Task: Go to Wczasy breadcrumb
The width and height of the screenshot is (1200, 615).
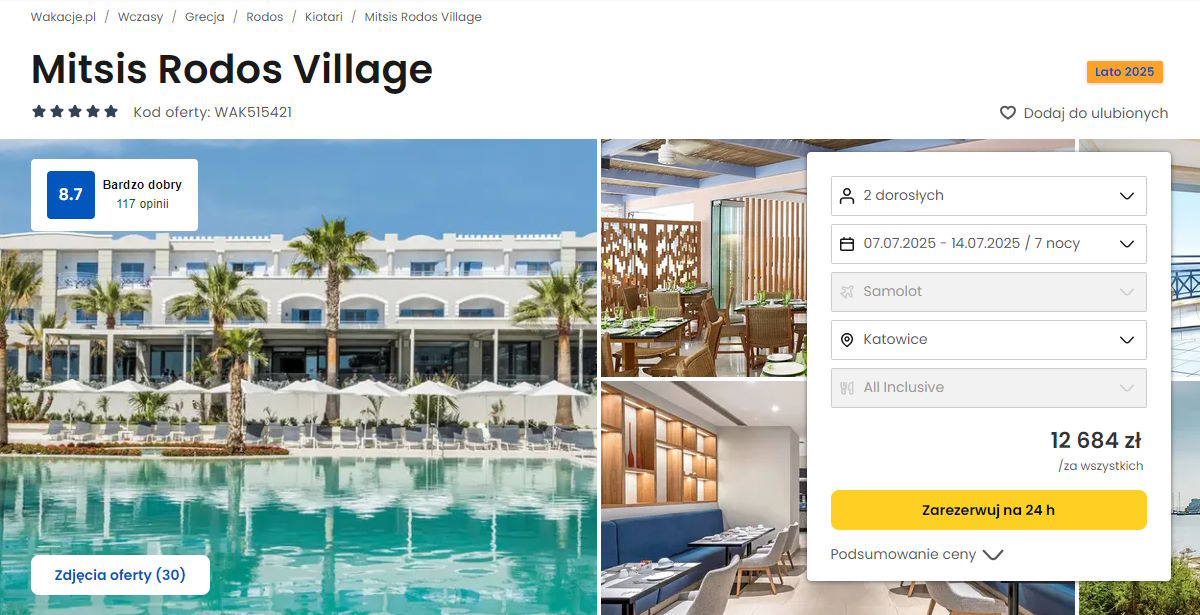Action: pos(140,17)
